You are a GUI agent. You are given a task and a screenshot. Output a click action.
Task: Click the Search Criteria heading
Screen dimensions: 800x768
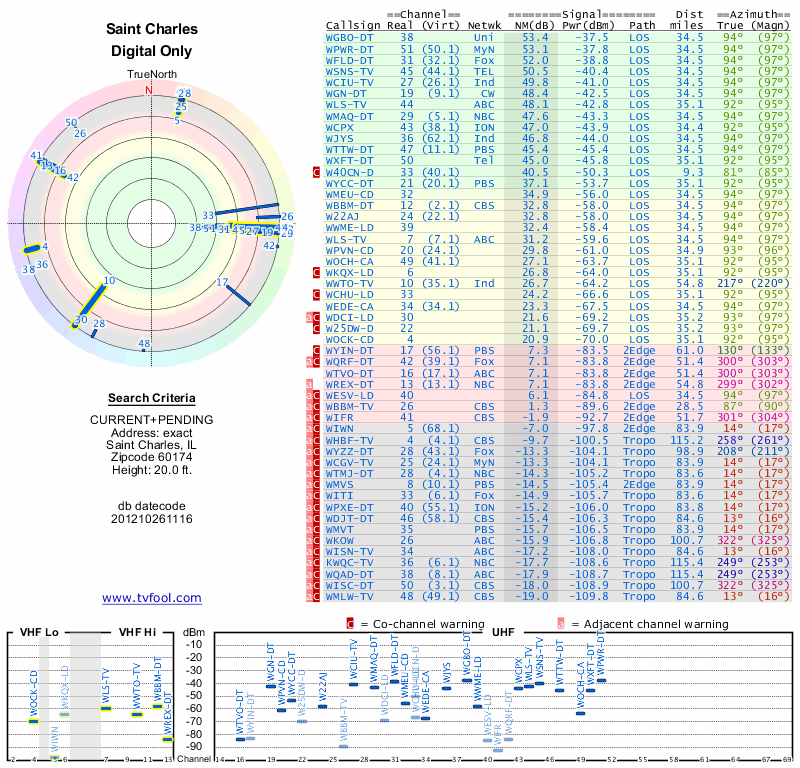pyautogui.click(x=152, y=398)
